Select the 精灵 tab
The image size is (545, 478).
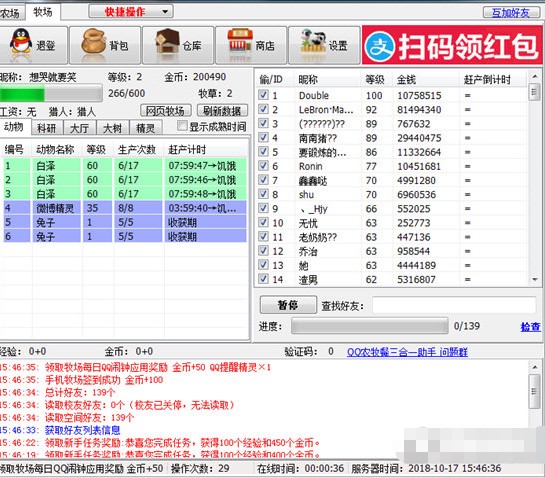(145, 128)
